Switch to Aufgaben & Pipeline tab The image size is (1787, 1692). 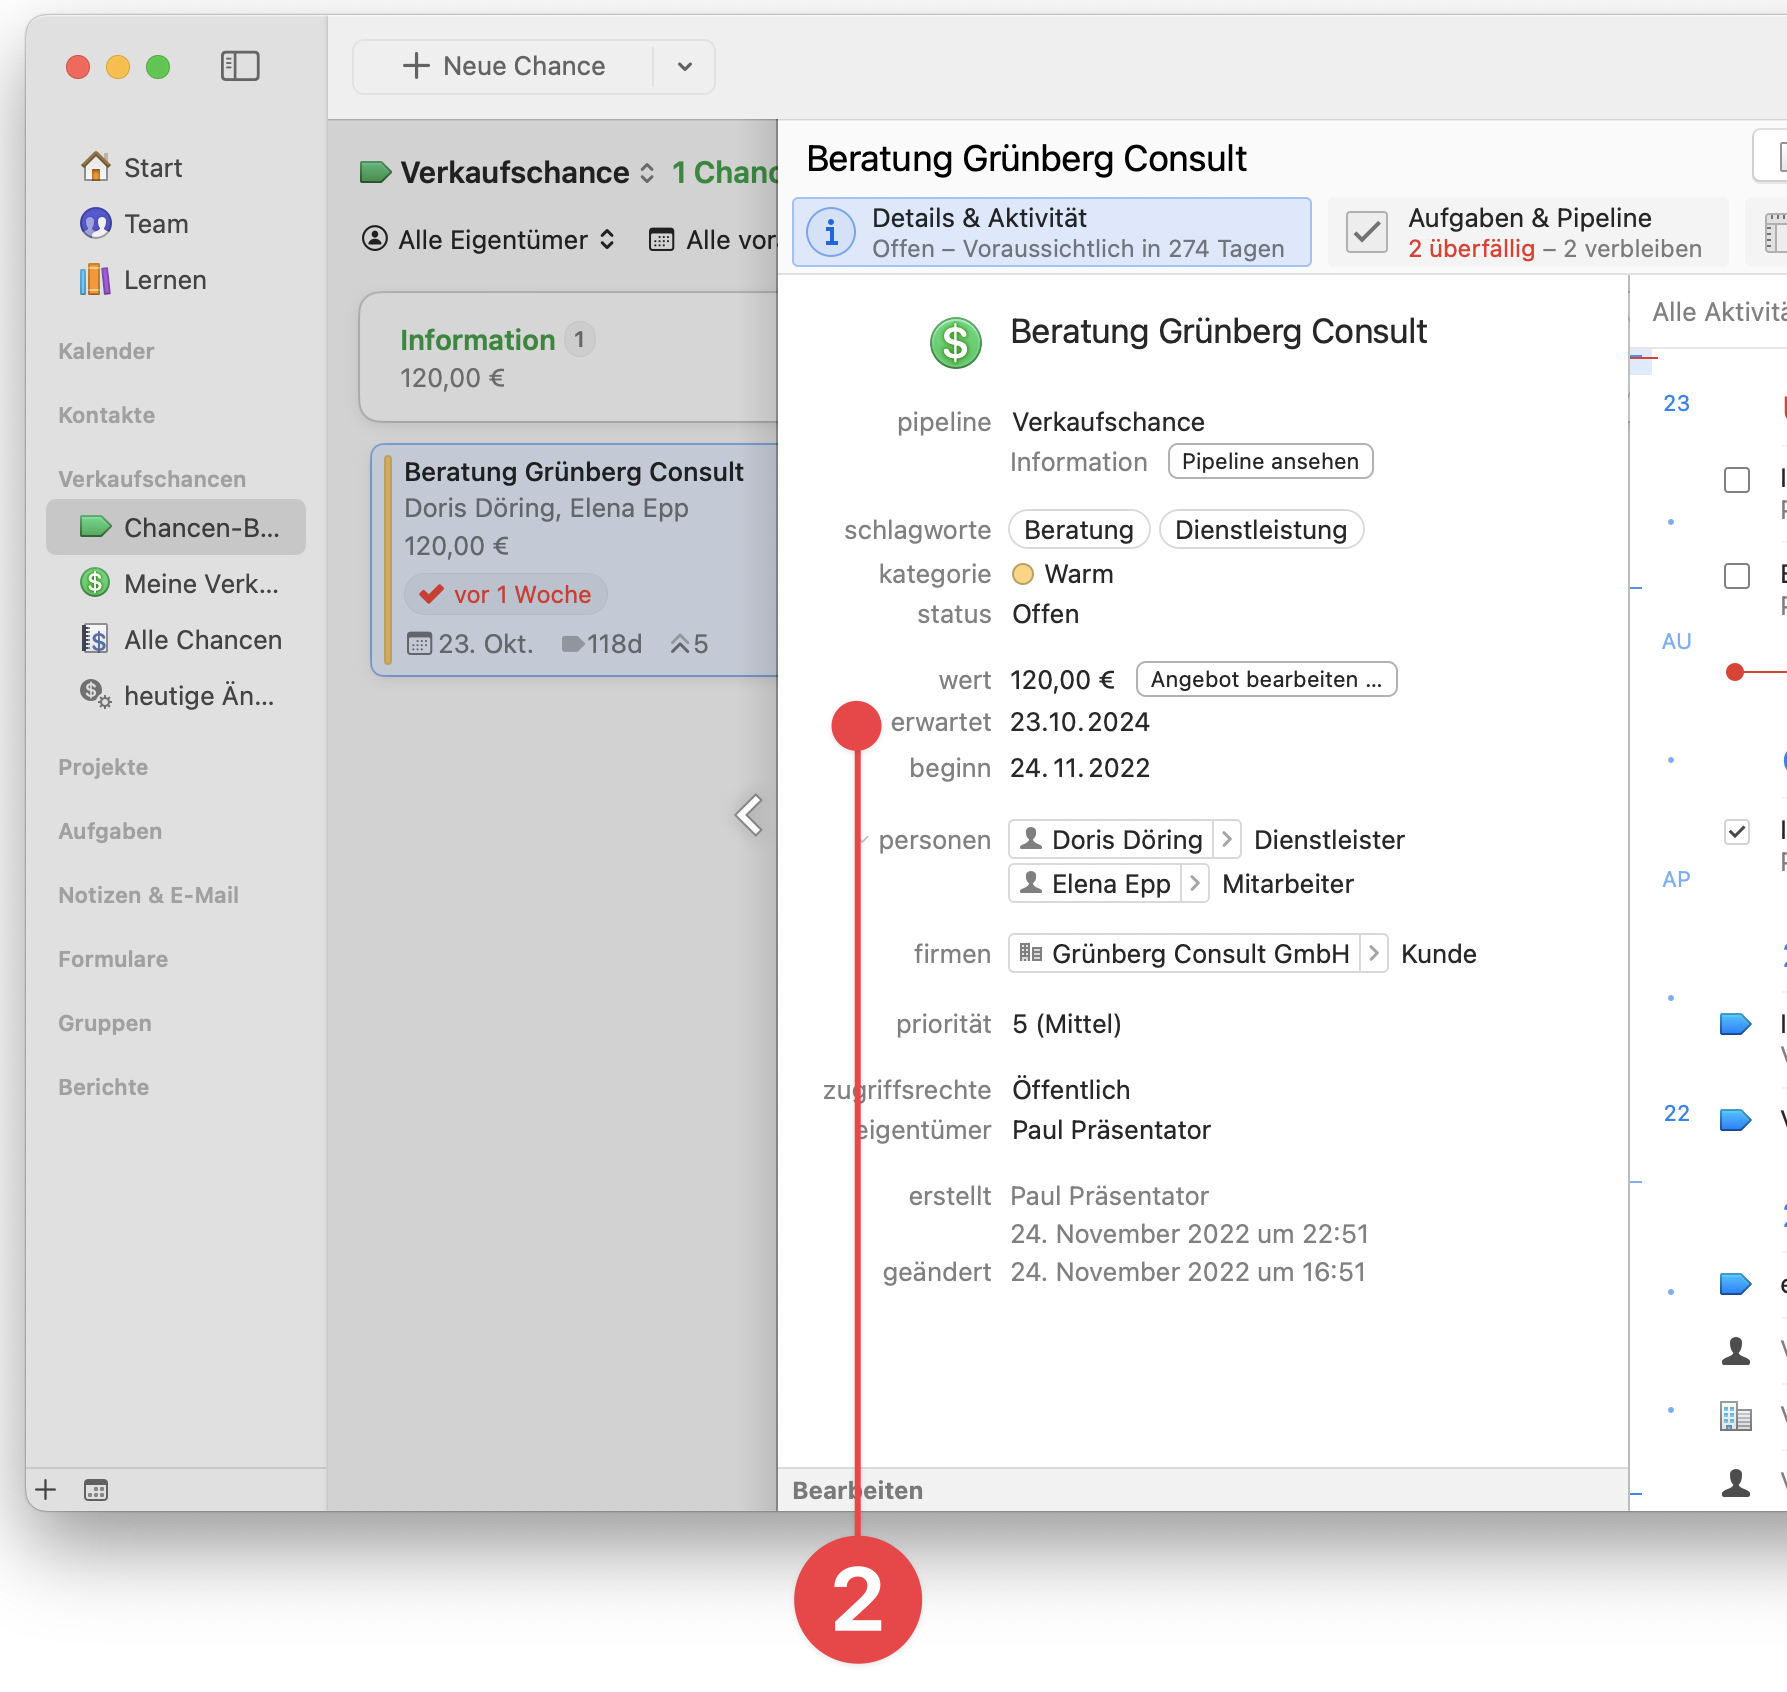pyautogui.click(x=1528, y=232)
